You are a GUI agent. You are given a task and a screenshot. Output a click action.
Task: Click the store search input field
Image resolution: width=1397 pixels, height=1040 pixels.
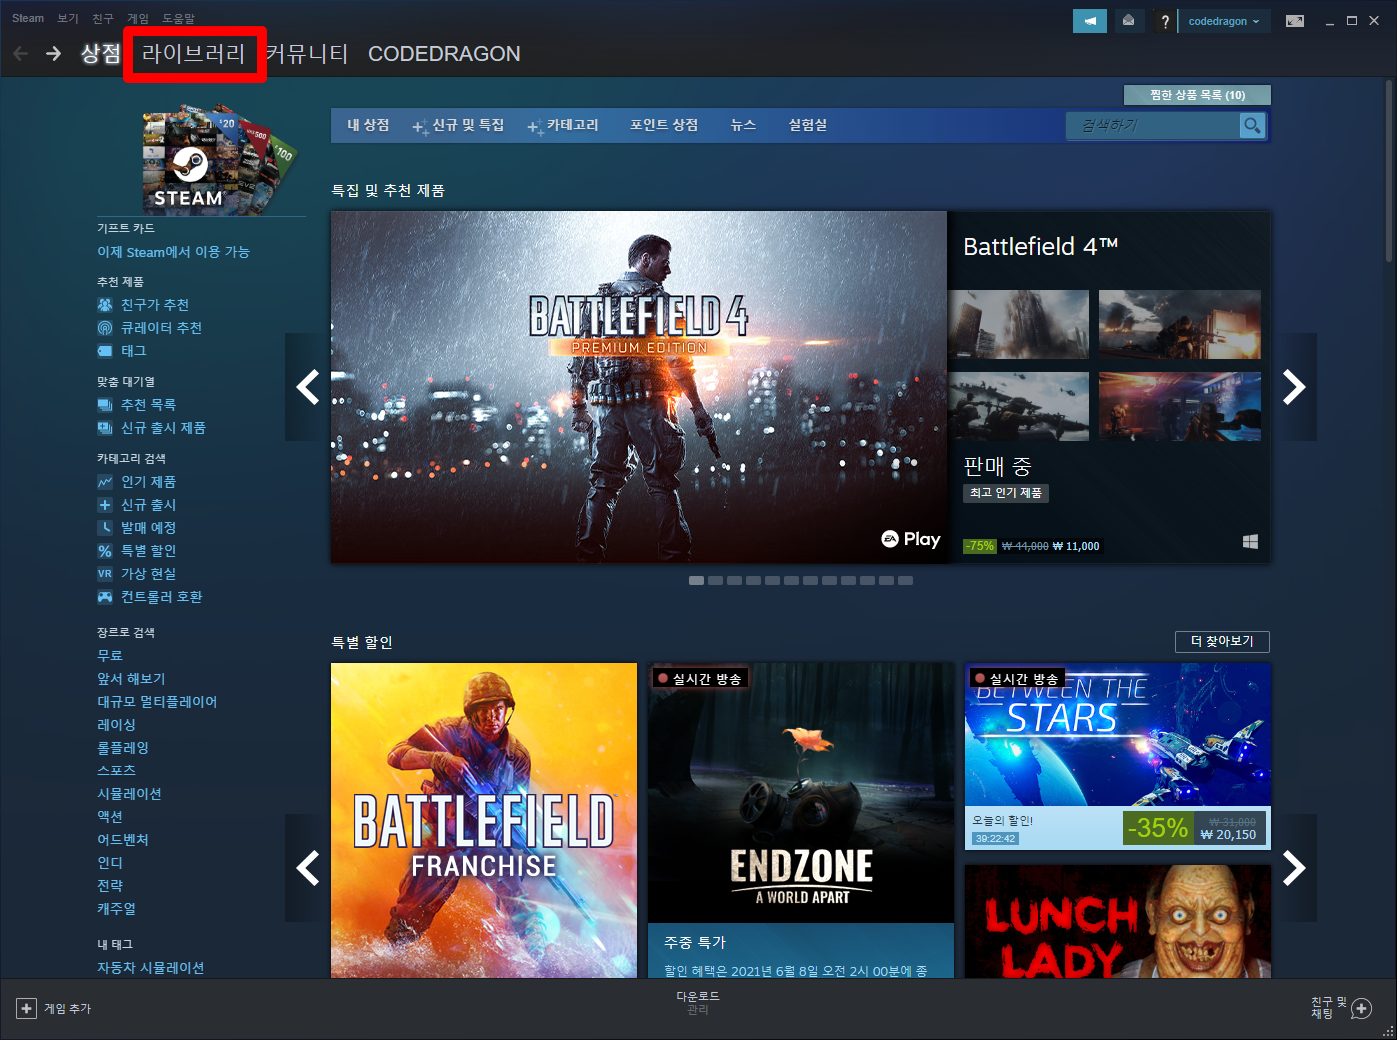click(1153, 125)
